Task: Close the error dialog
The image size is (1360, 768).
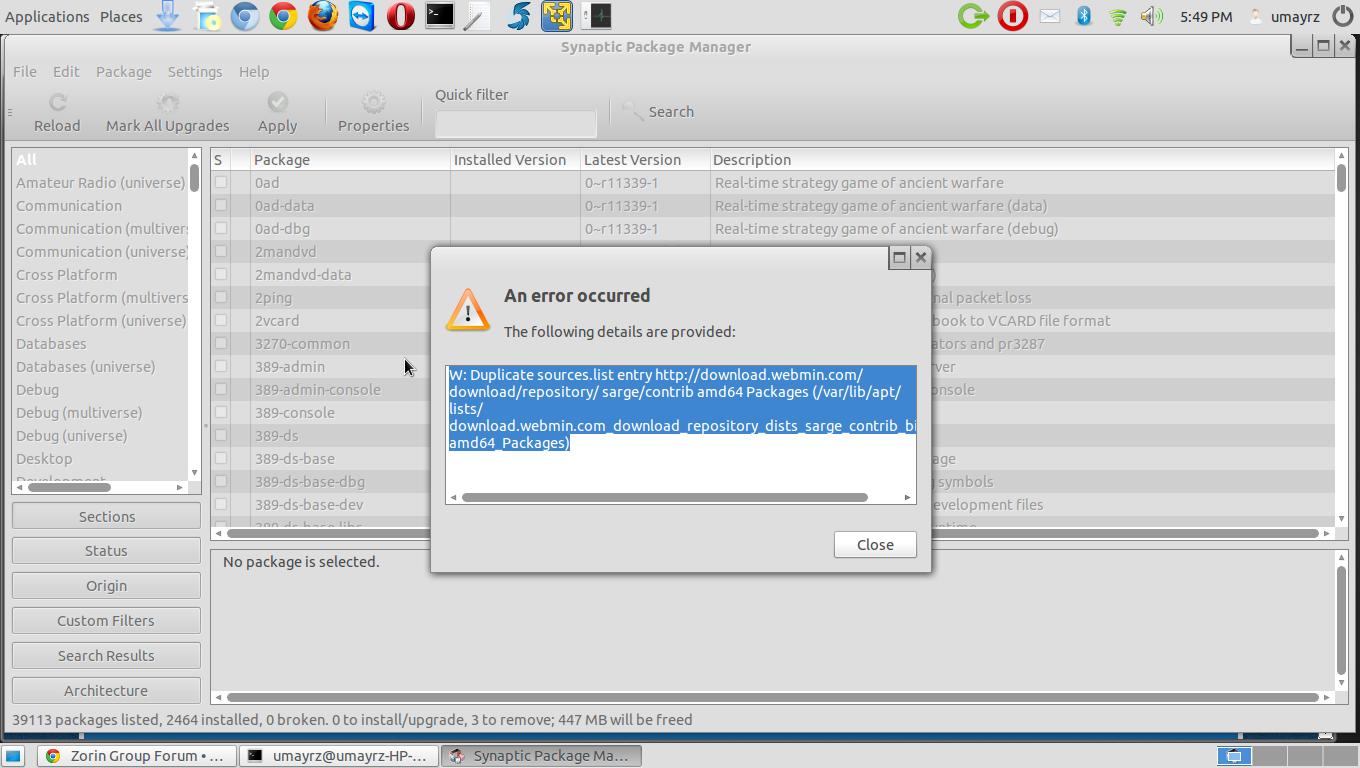Action: click(874, 544)
